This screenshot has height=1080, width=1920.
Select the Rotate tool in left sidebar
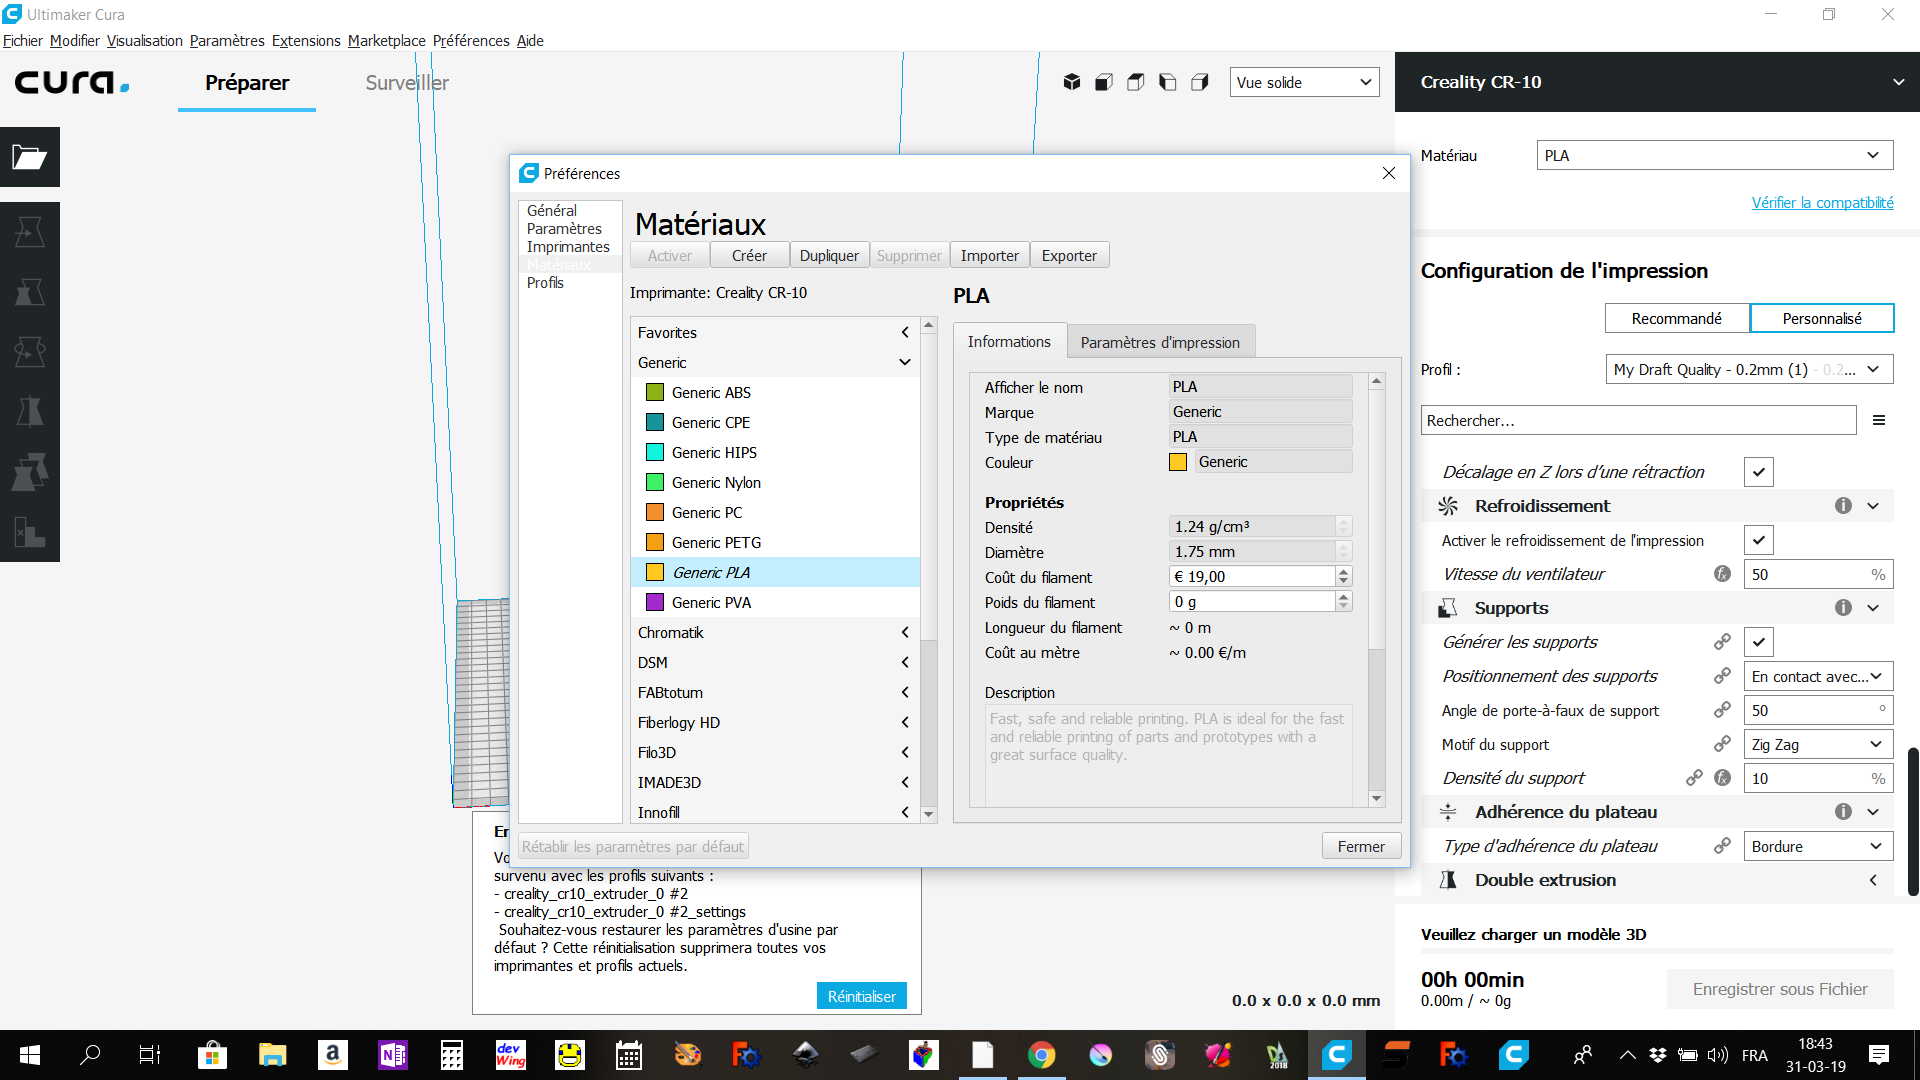pos(30,352)
